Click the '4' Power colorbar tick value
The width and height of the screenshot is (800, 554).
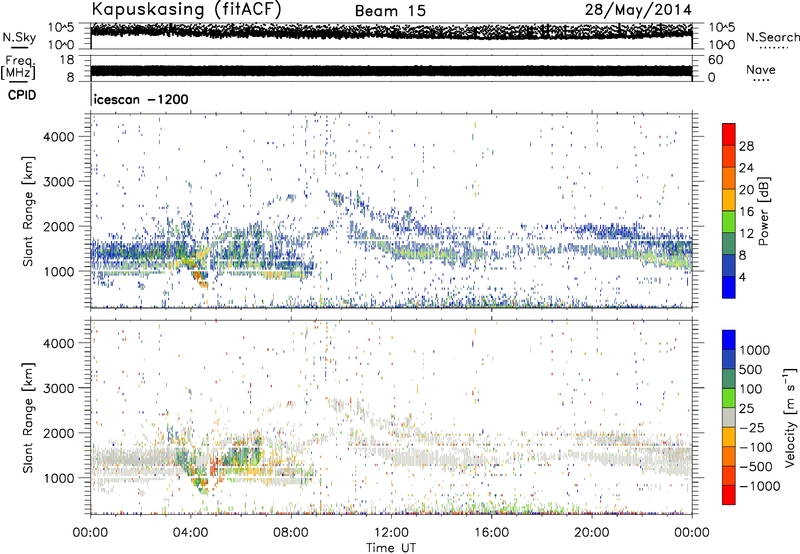(743, 277)
